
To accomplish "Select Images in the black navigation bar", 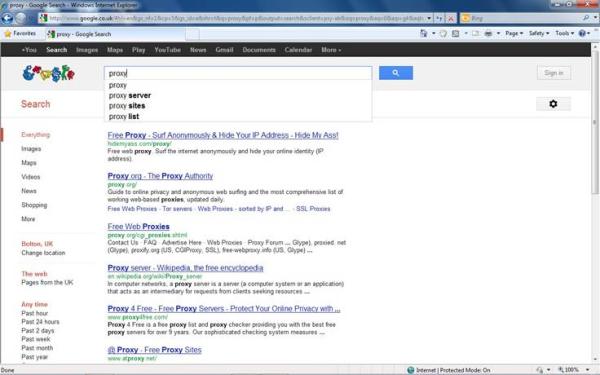I will [x=87, y=50].
